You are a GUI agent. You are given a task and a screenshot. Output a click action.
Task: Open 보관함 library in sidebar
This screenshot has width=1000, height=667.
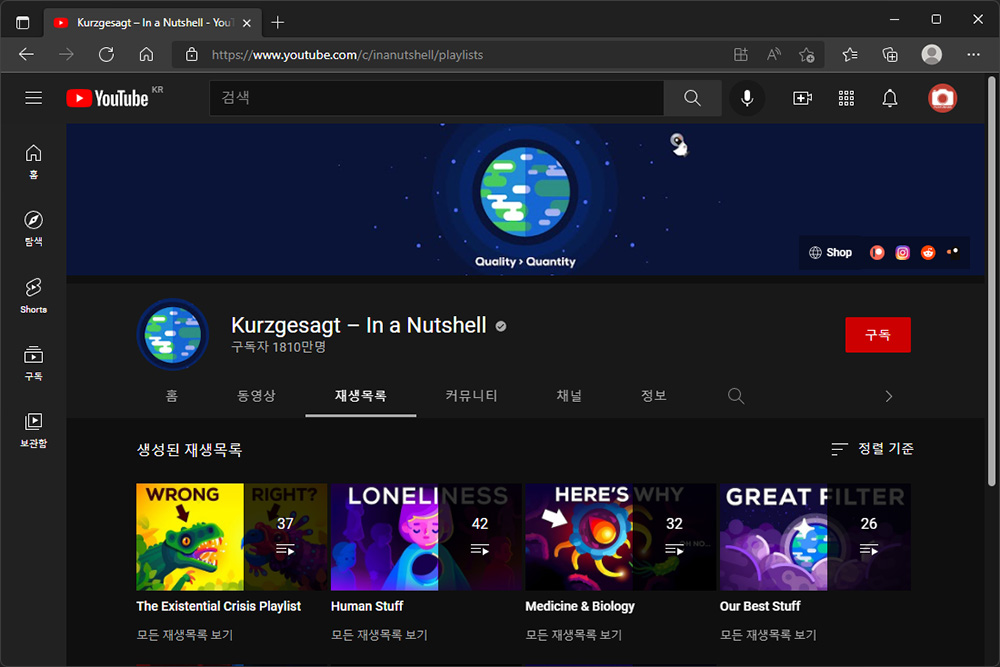(x=33, y=429)
